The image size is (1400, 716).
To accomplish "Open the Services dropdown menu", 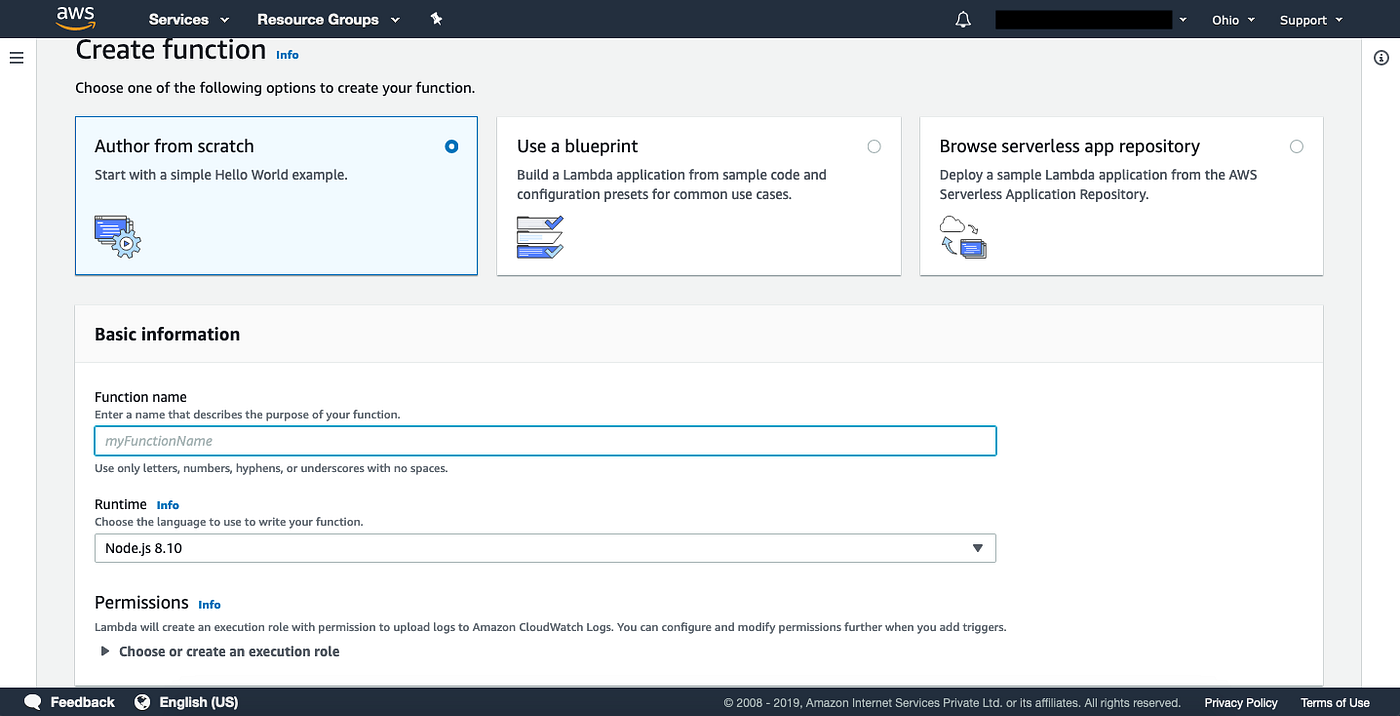I will coord(188,19).
